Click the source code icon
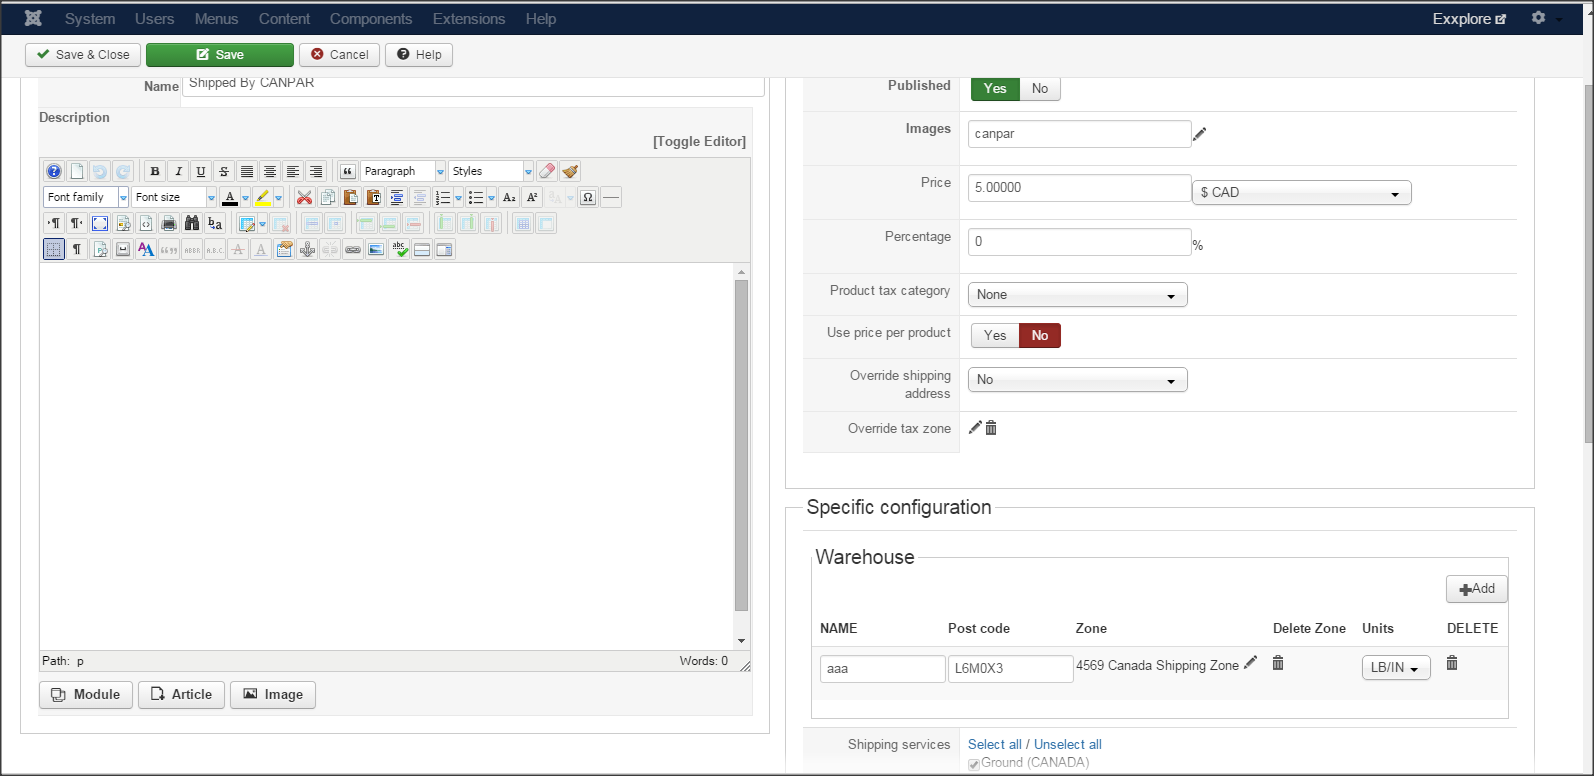 tap(146, 223)
